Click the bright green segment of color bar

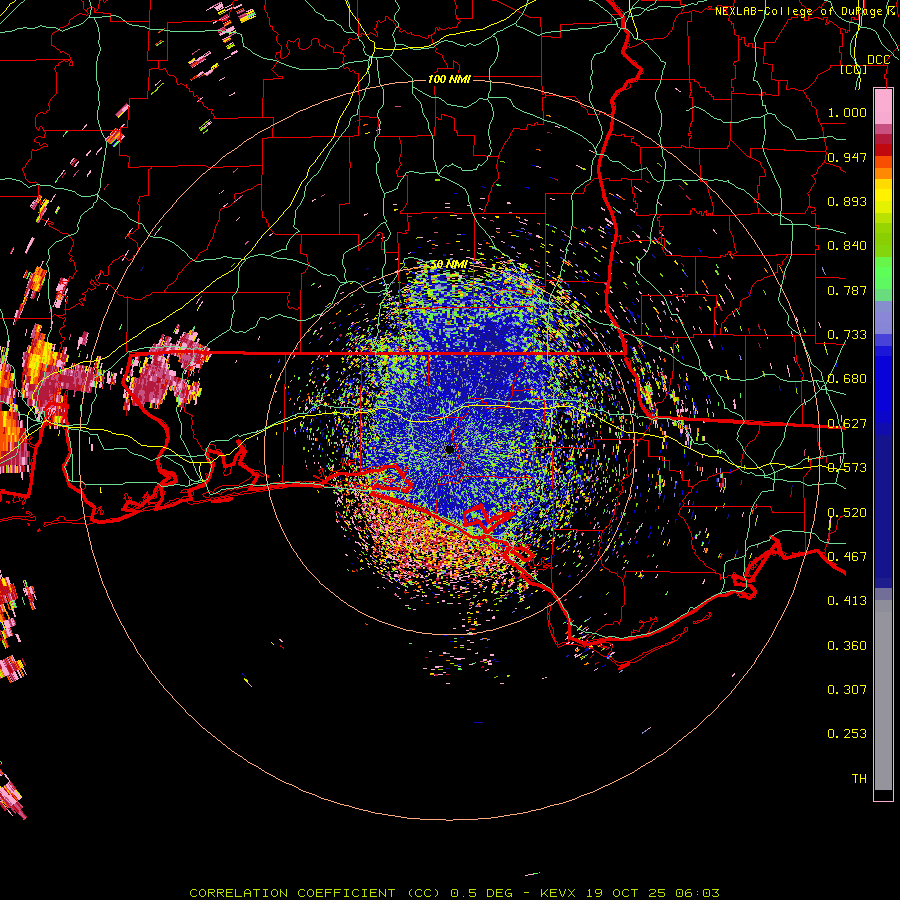point(883,273)
